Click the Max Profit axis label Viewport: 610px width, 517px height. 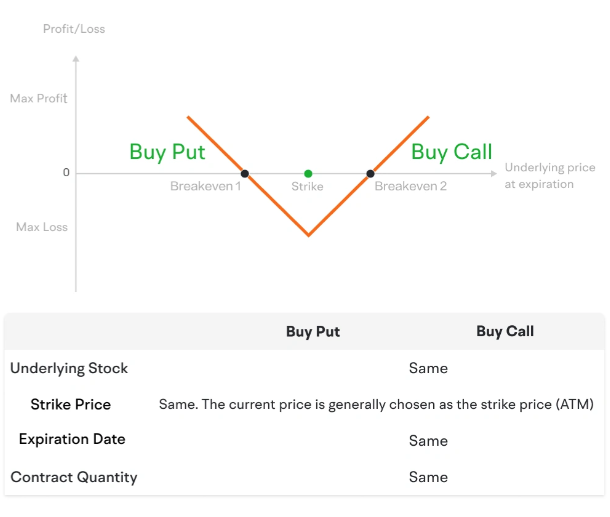point(39,98)
